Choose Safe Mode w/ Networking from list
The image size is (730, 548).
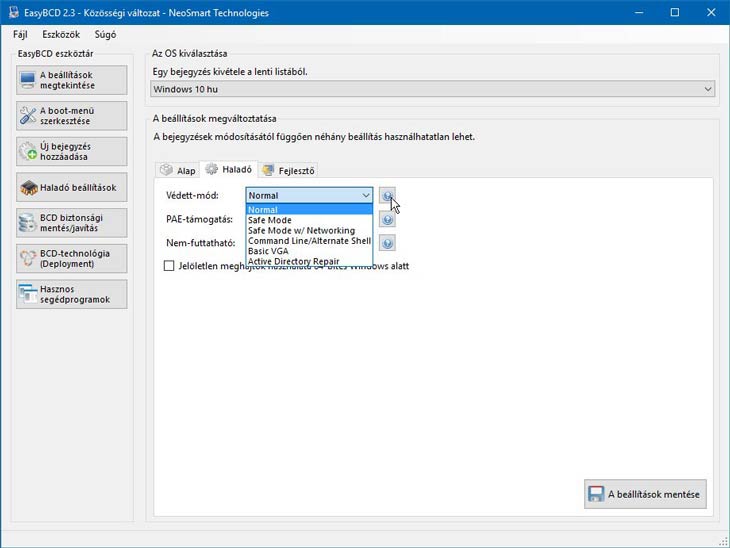[301, 231]
